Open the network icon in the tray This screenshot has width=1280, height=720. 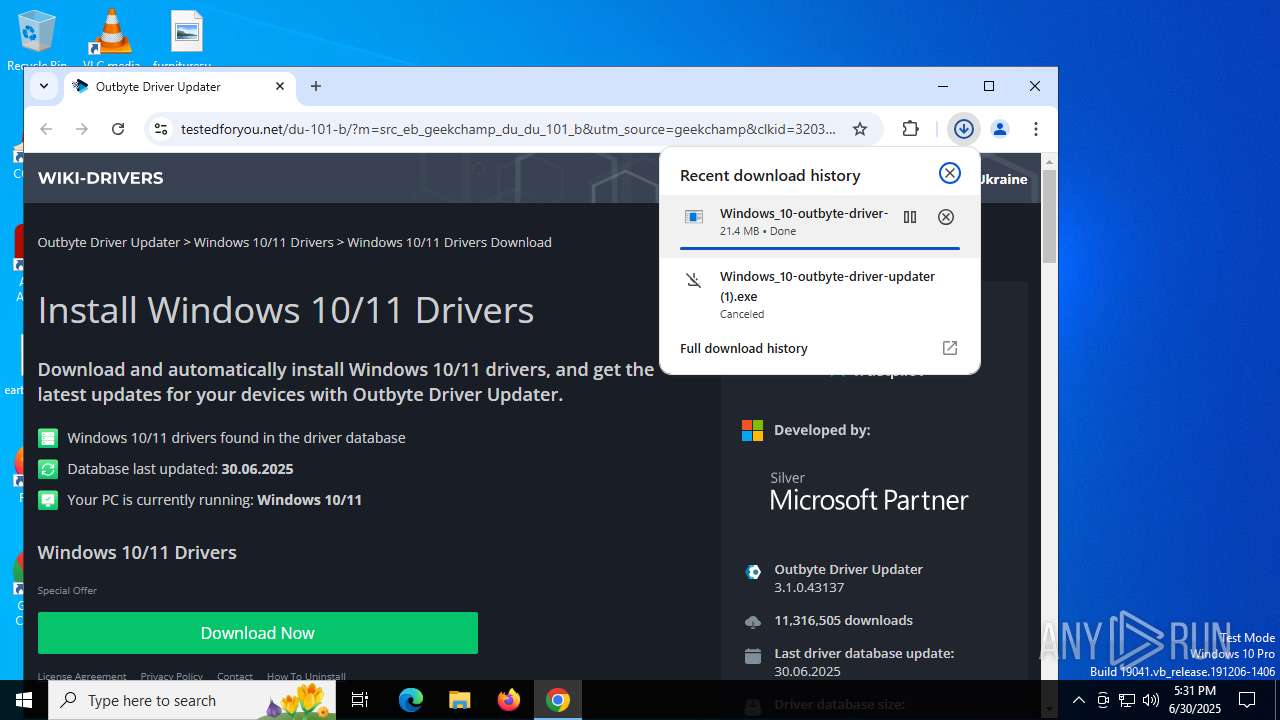pyautogui.click(x=1127, y=700)
